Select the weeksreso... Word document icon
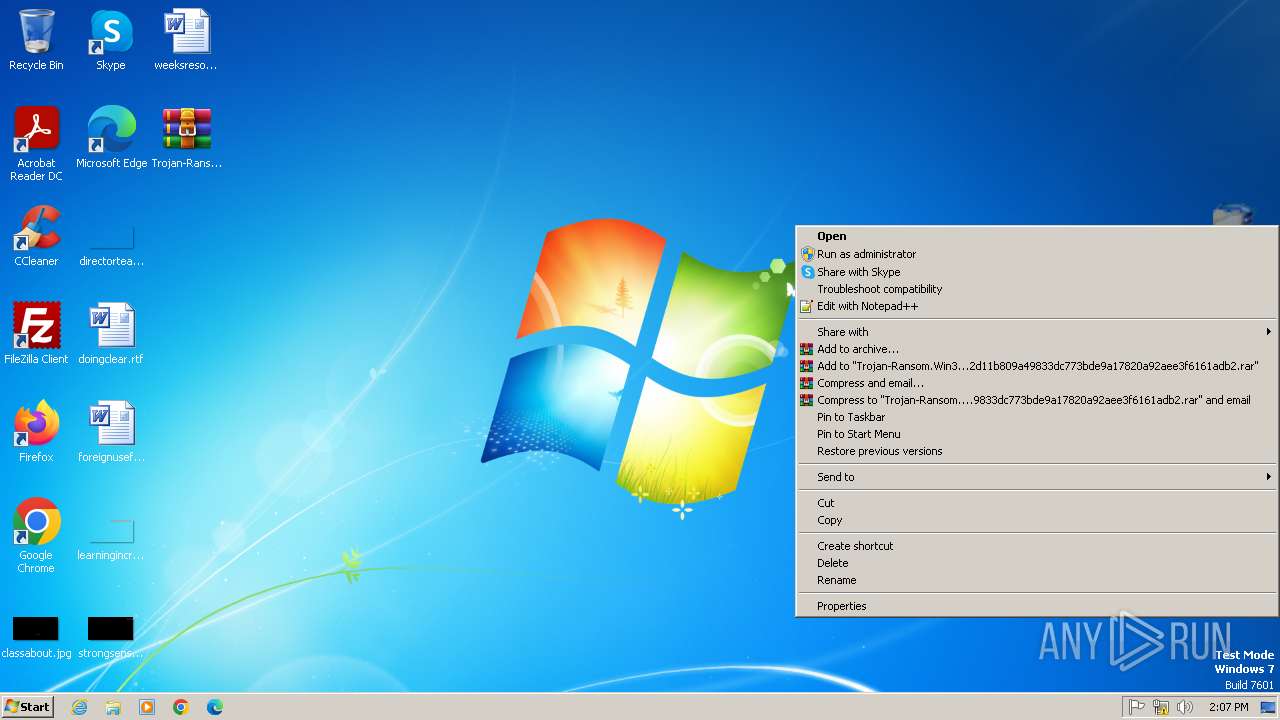Screen dimensions: 1280x720 click(186, 40)
